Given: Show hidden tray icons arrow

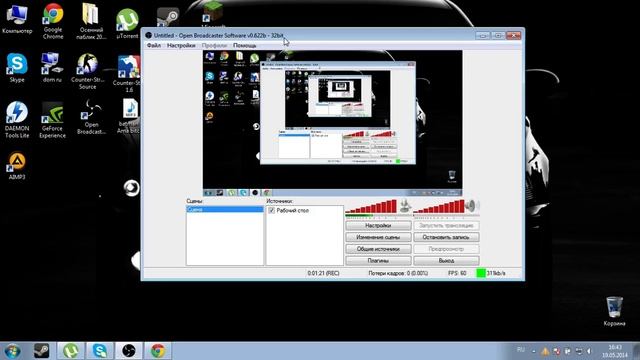Looking at the screenshot, I should [x=533, y=351].
